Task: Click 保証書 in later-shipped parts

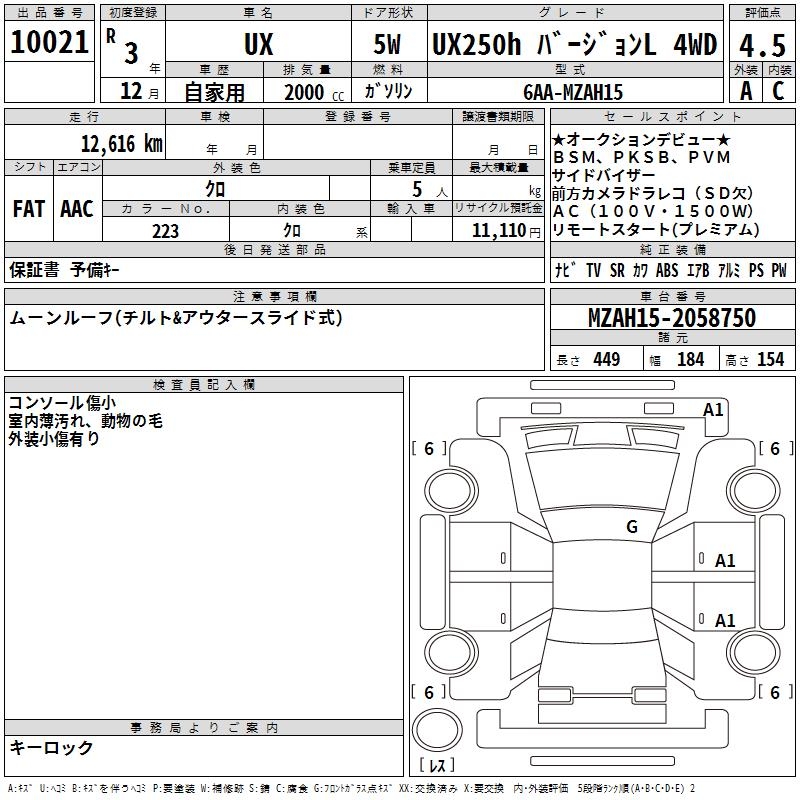Action: coord(34,269)
